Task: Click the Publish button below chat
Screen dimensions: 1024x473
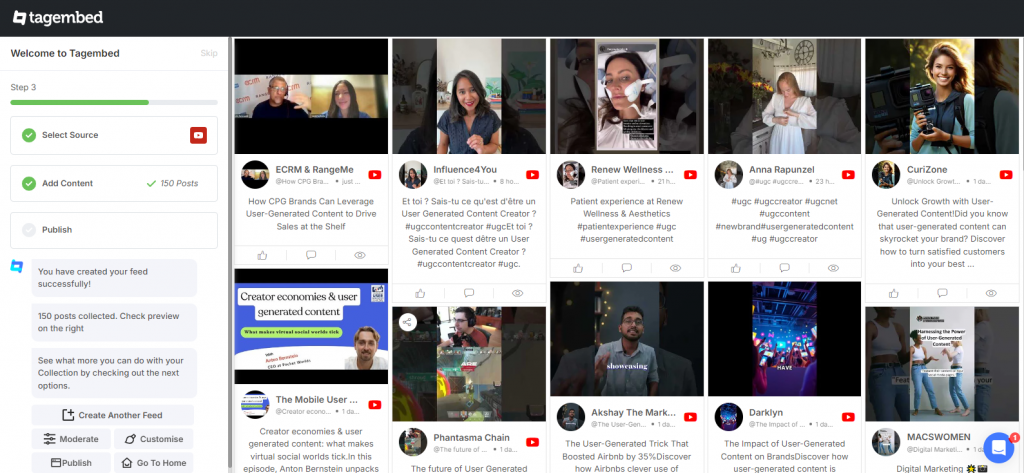Action: [71, 463]
